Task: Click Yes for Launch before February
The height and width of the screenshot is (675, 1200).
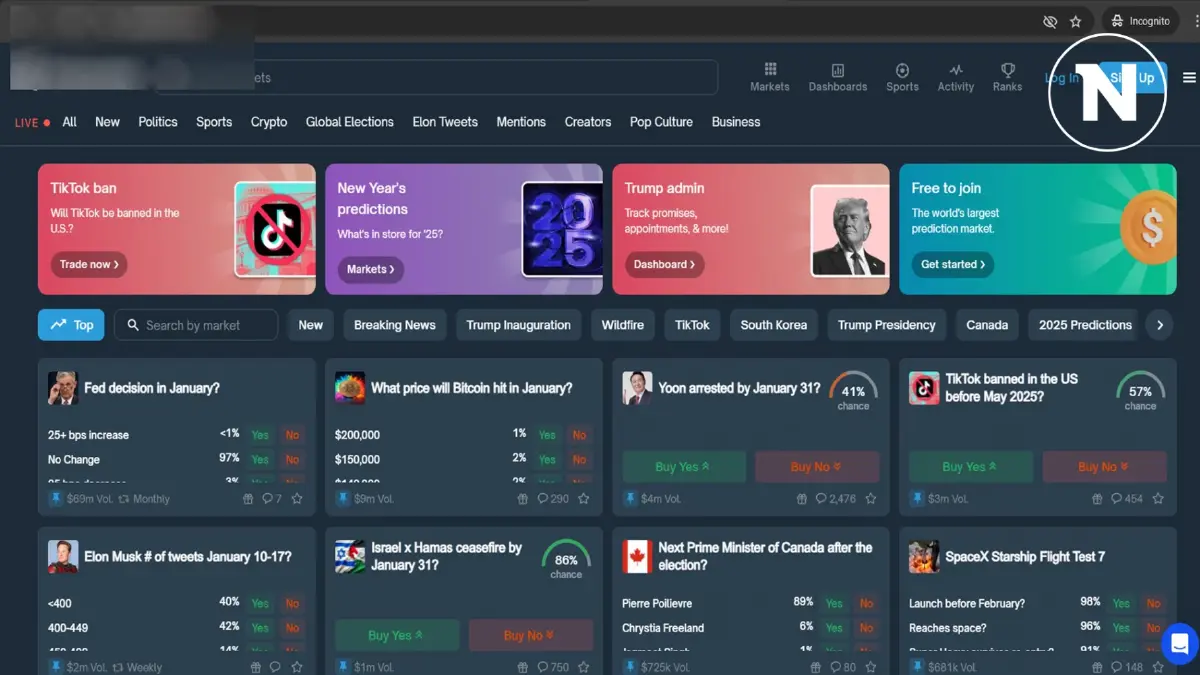Action: [x=1121, y=603]
